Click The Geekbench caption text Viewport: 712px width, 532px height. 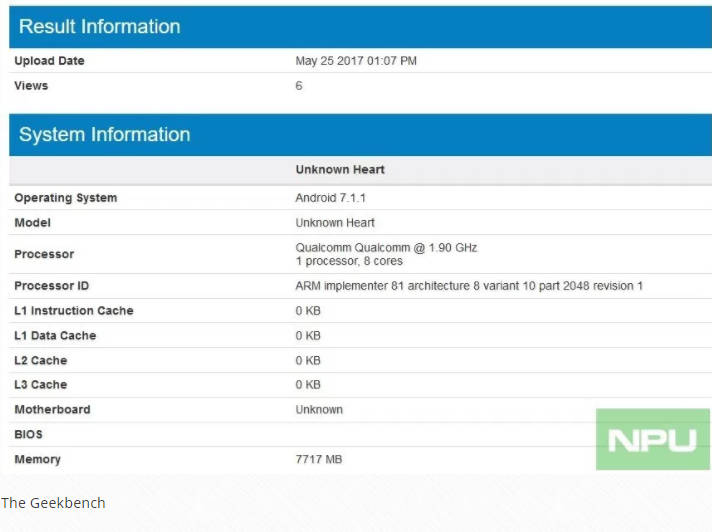pos(53,503)
